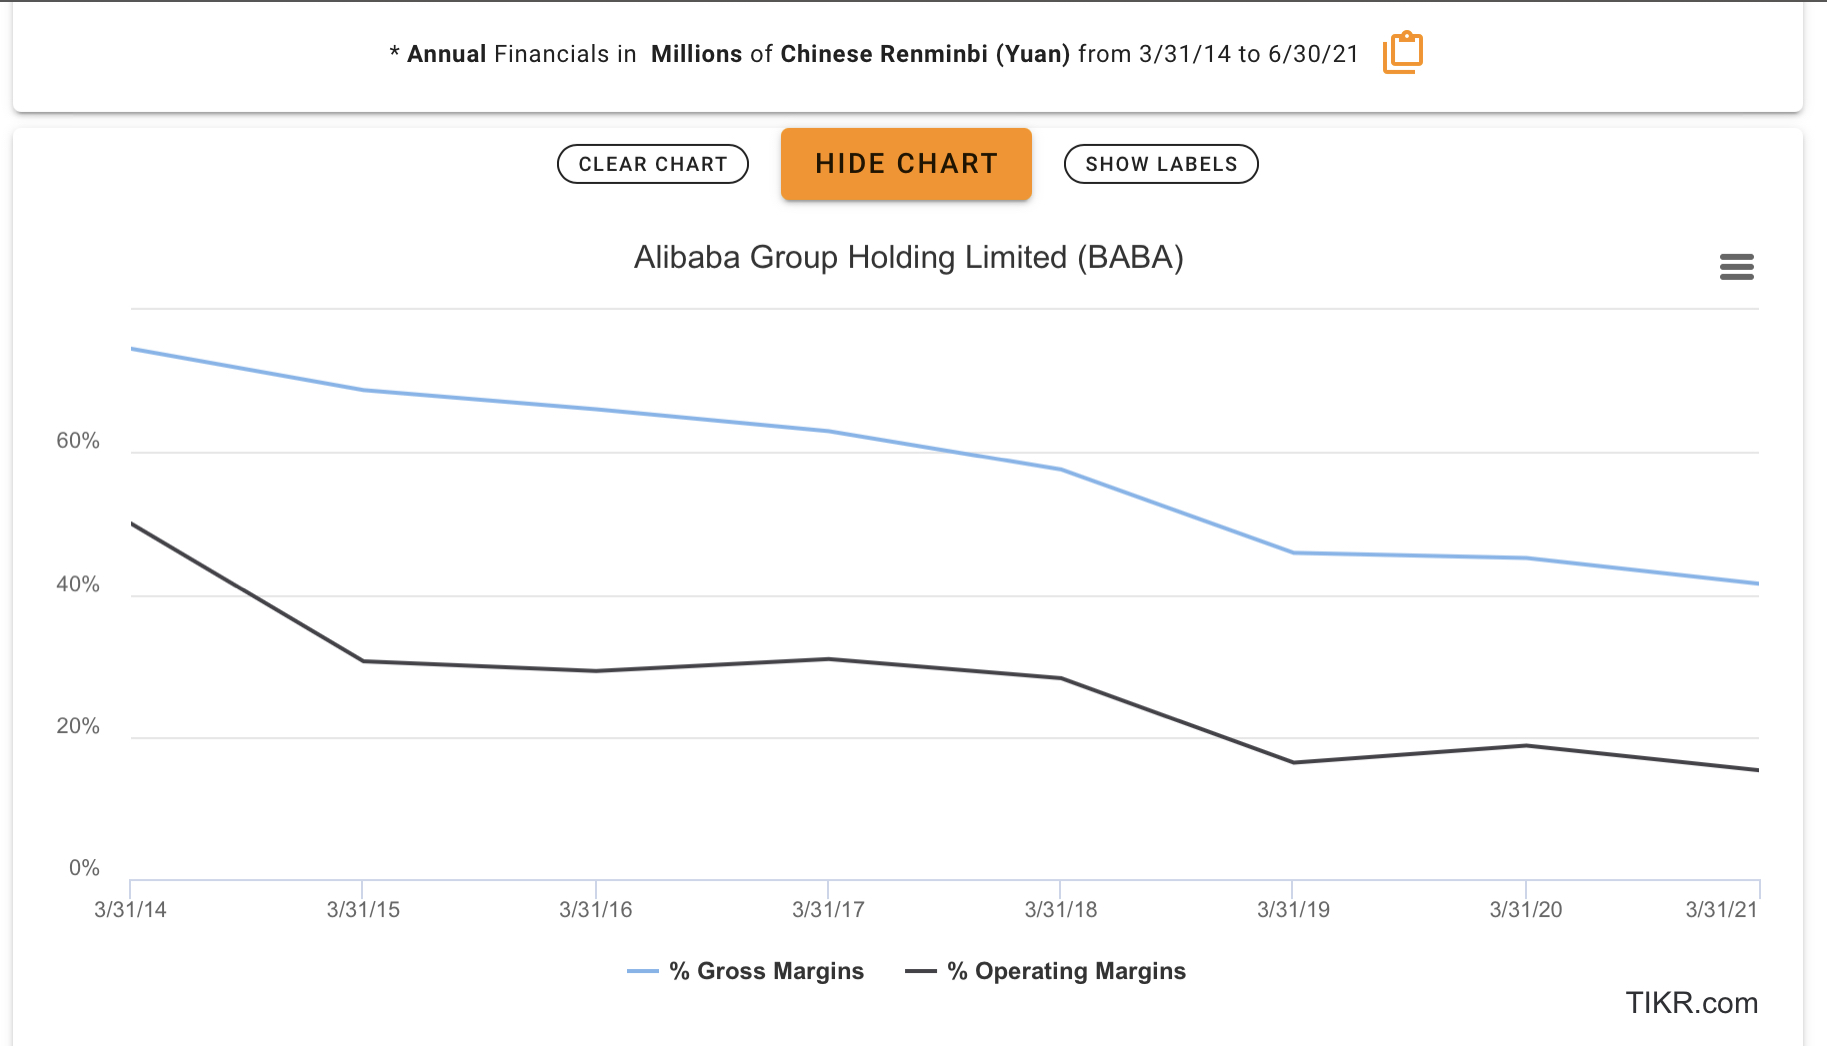The width and height of the screenshot is (1827, 1046).
Task: Select the 3/31/16 x-axis date label
Action: tap(595, 910)
